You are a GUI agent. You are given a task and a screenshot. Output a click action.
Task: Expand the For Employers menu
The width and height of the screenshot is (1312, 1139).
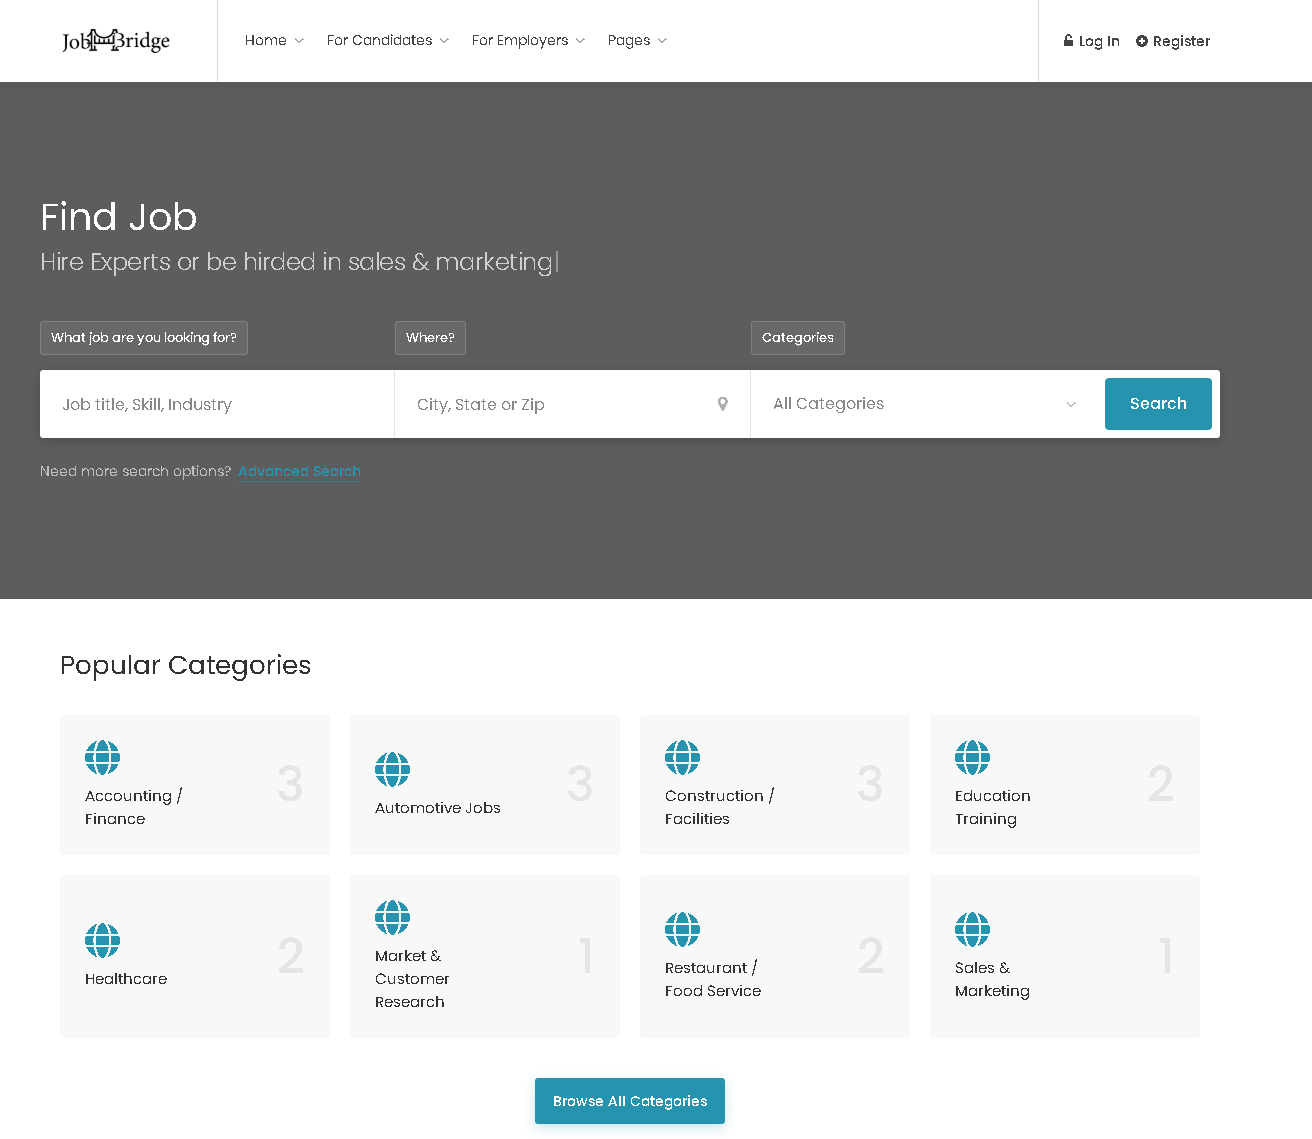tap(528, 41)
